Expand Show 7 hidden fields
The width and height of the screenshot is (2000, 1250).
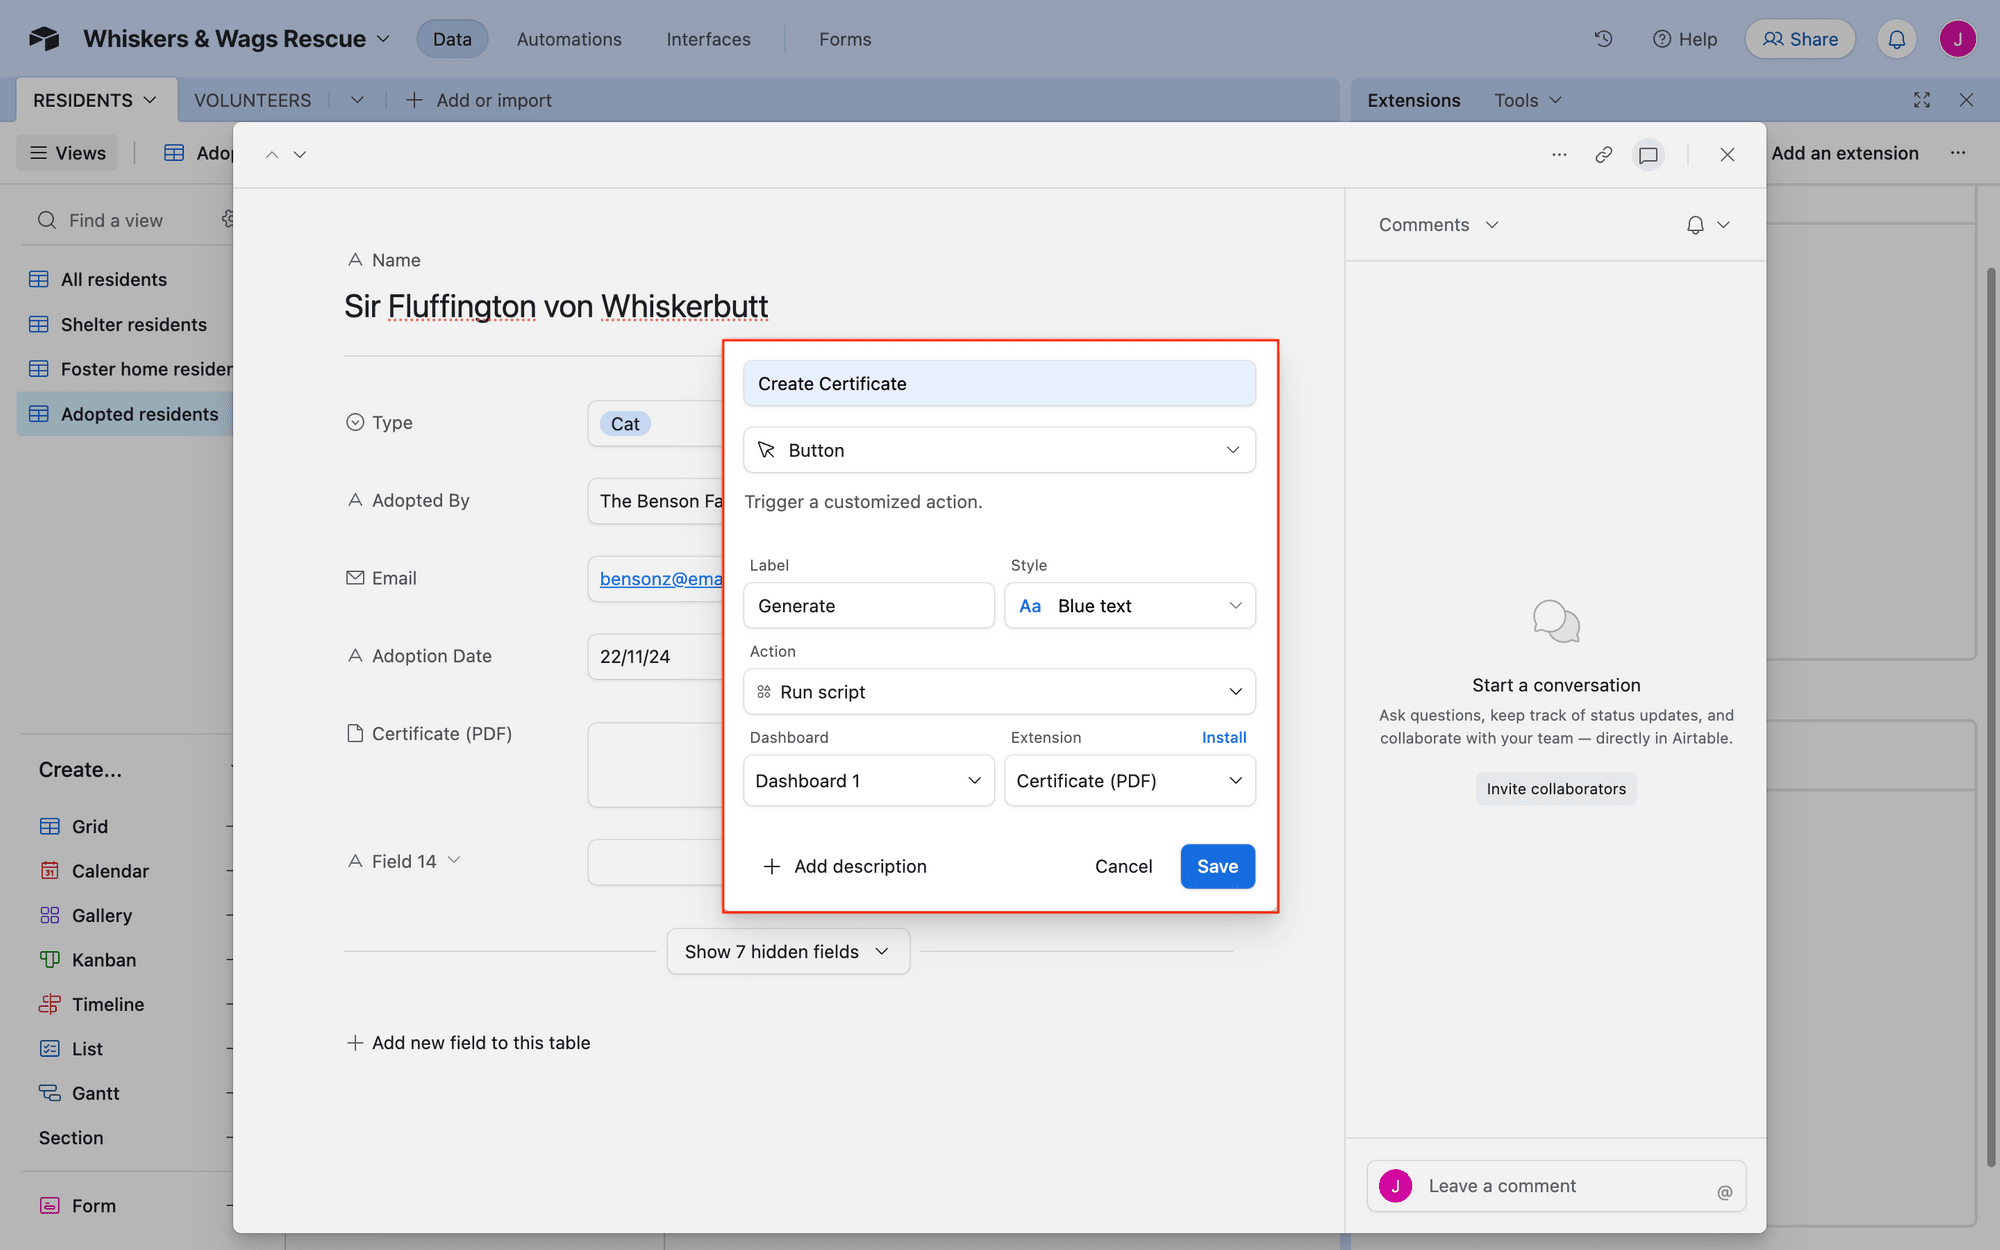[x=787, y=951]
